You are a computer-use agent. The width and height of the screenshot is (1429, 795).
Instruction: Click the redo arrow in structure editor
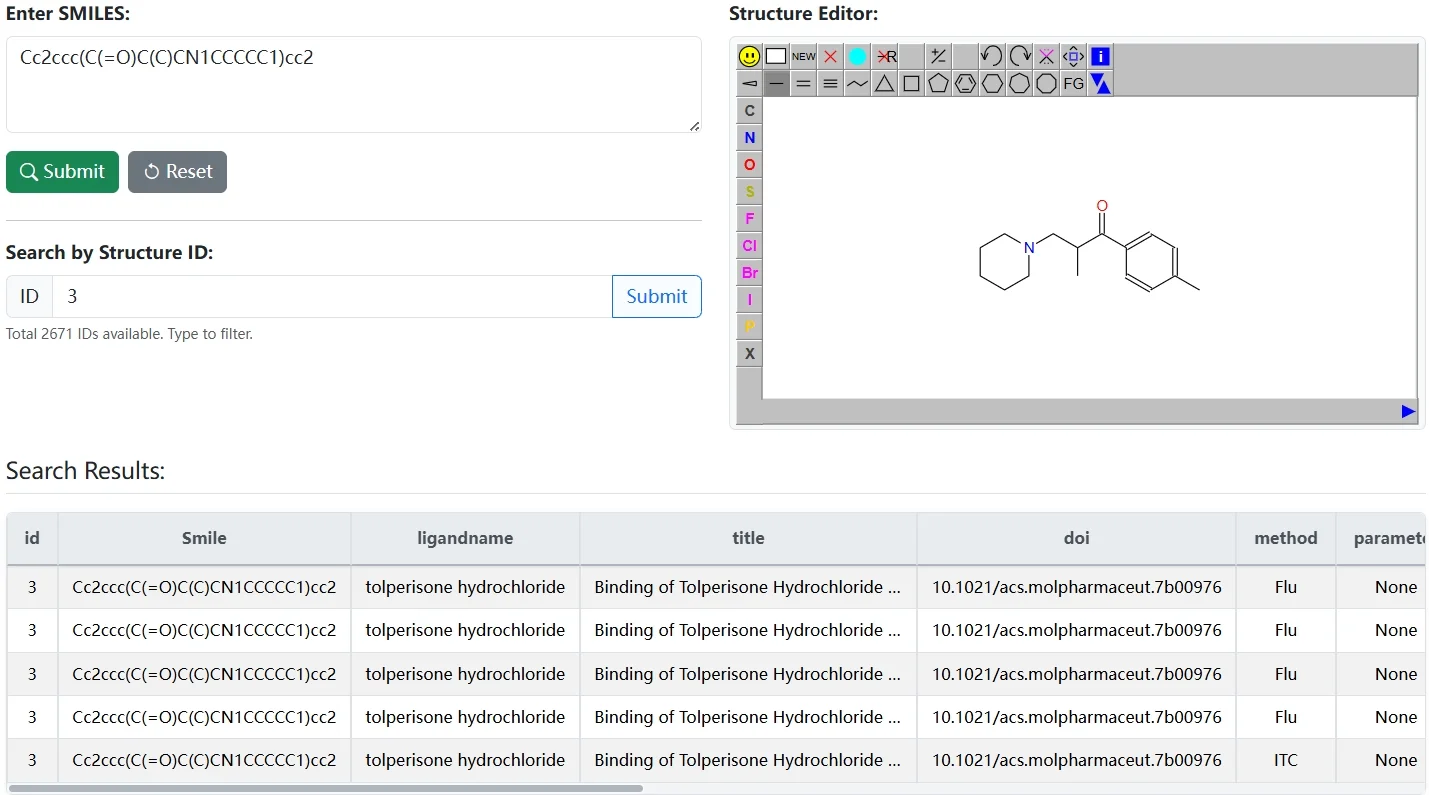click(x=1019, y=57)
